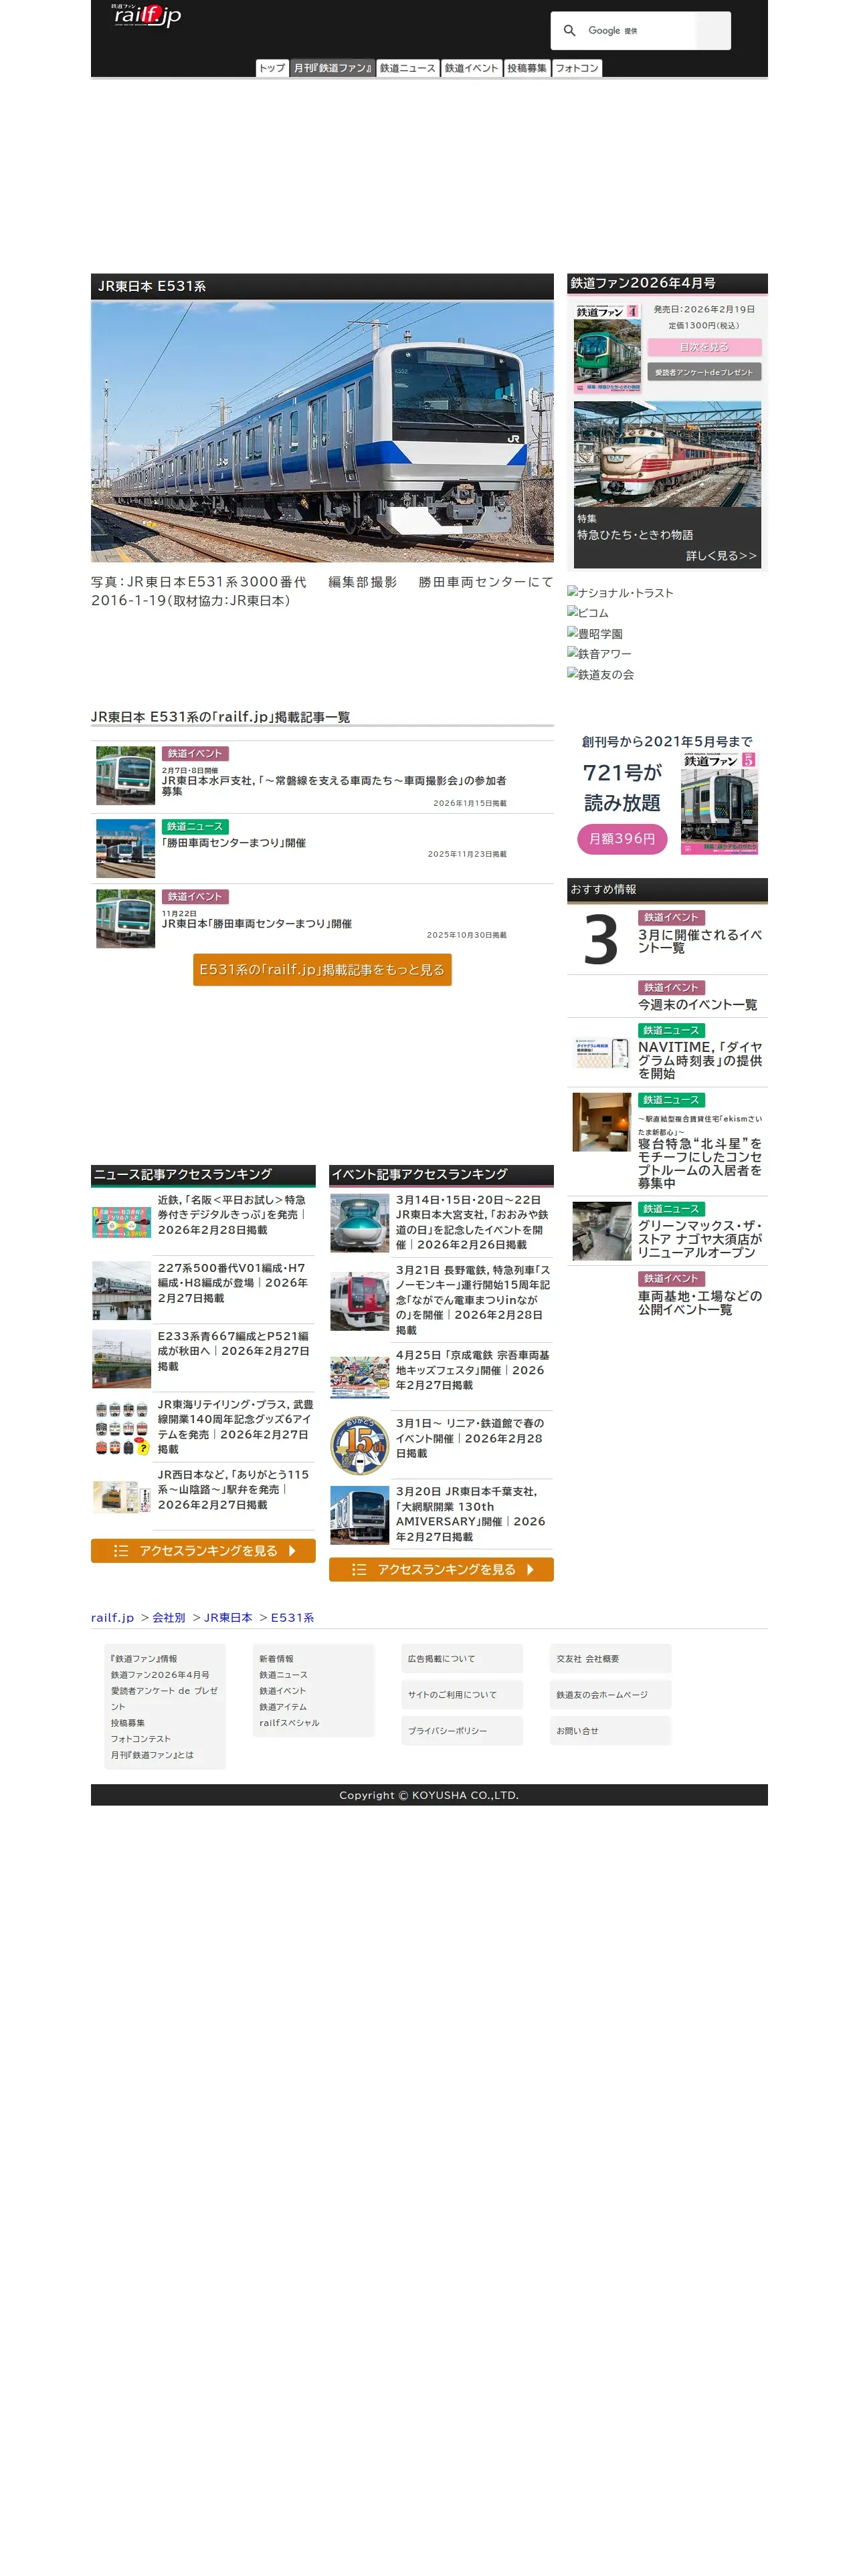Click 会社別 breadcrumb link
This screenshot has height=2576, width=859.
pos(168,1617)
